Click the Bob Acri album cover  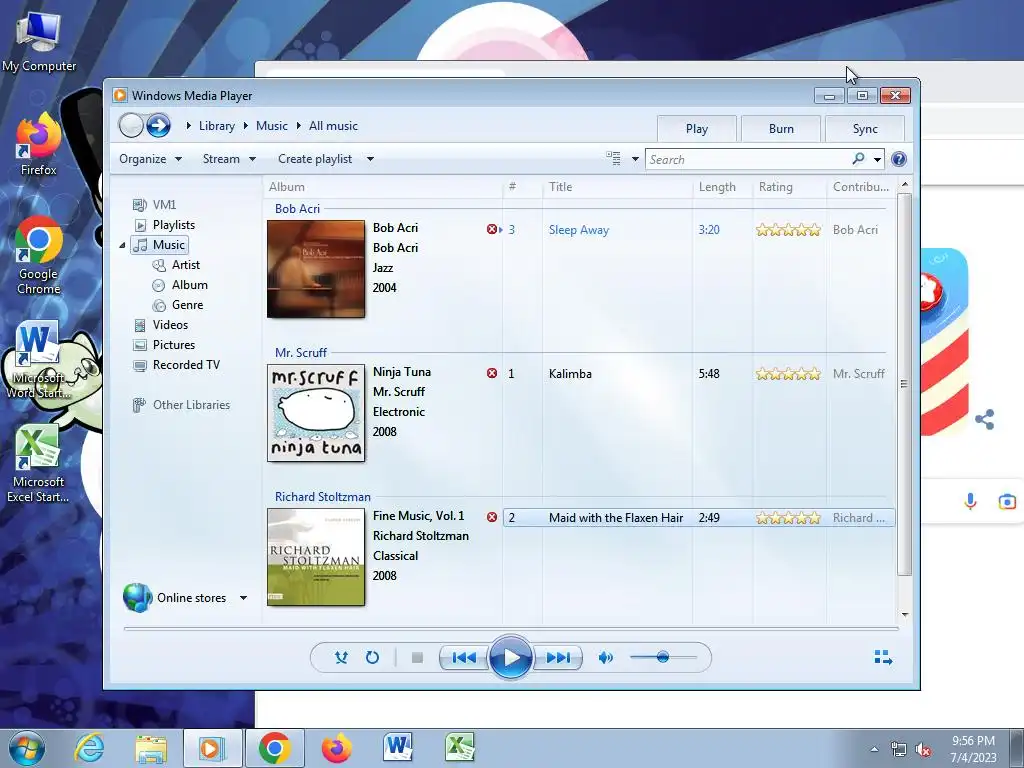316,269
